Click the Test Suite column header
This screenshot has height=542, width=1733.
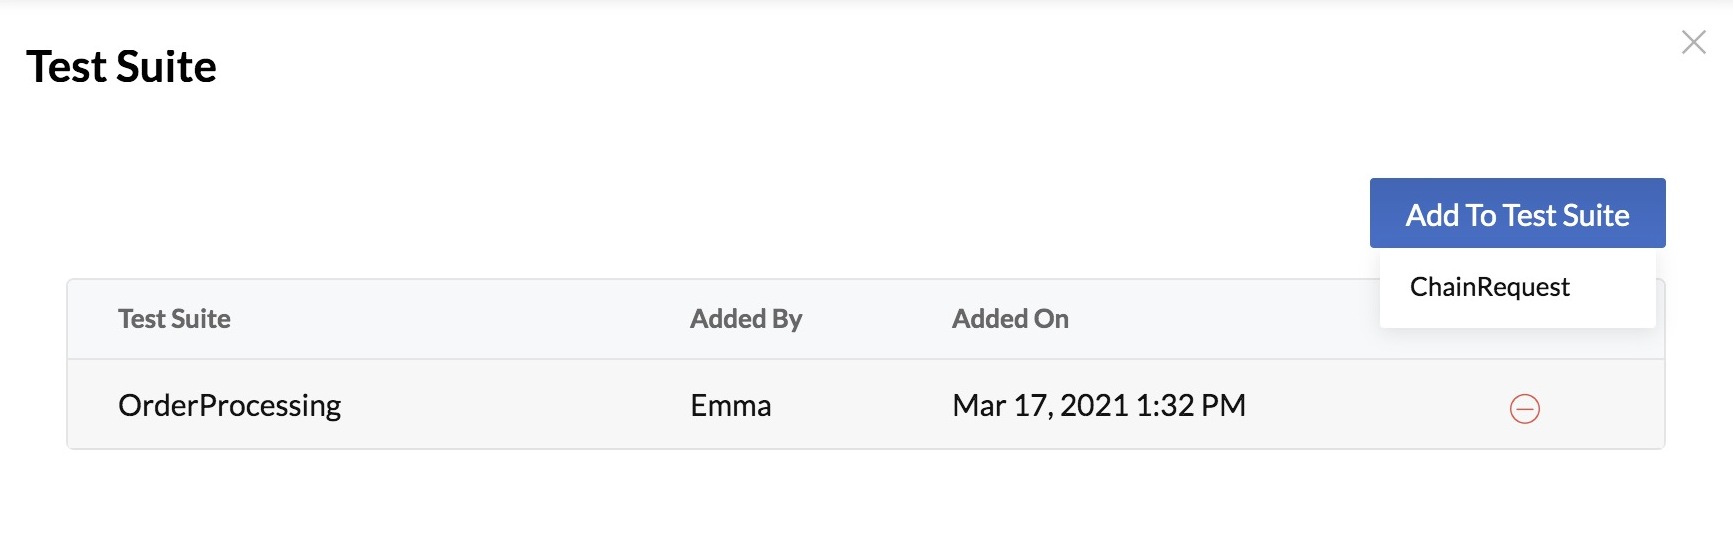174,319
